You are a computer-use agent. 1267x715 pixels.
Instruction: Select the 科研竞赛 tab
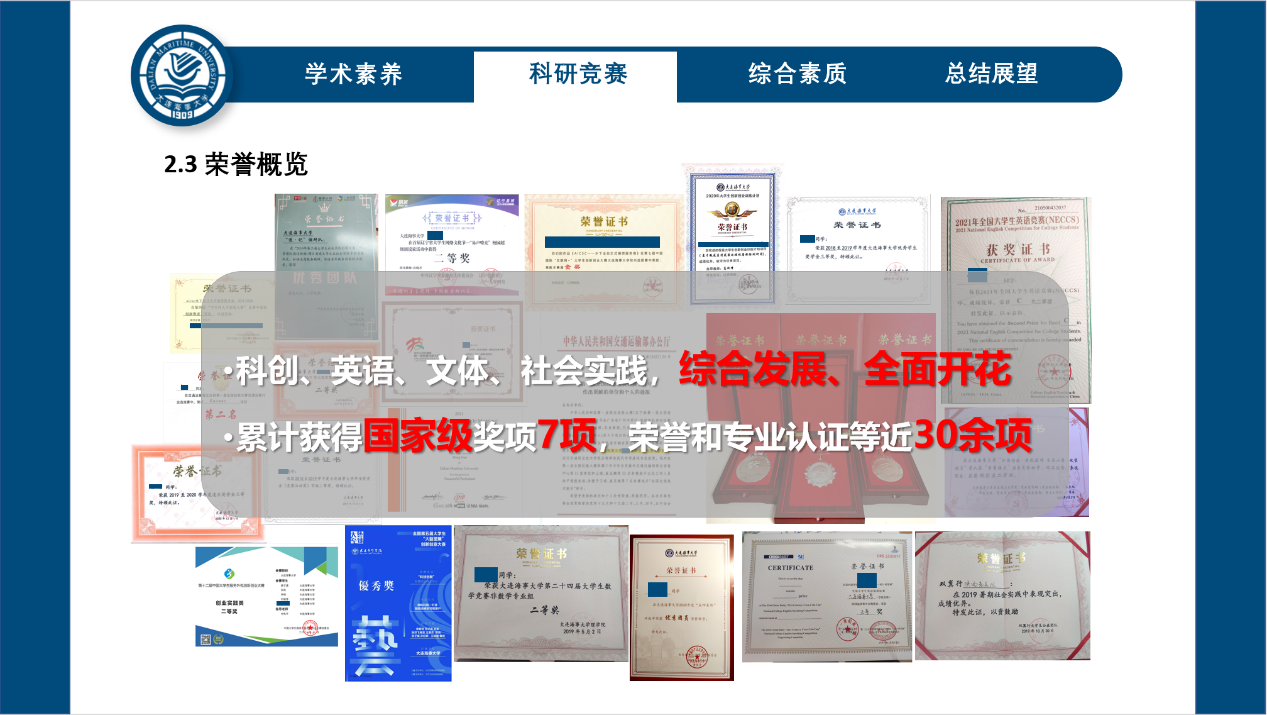[x=578, y=74]
